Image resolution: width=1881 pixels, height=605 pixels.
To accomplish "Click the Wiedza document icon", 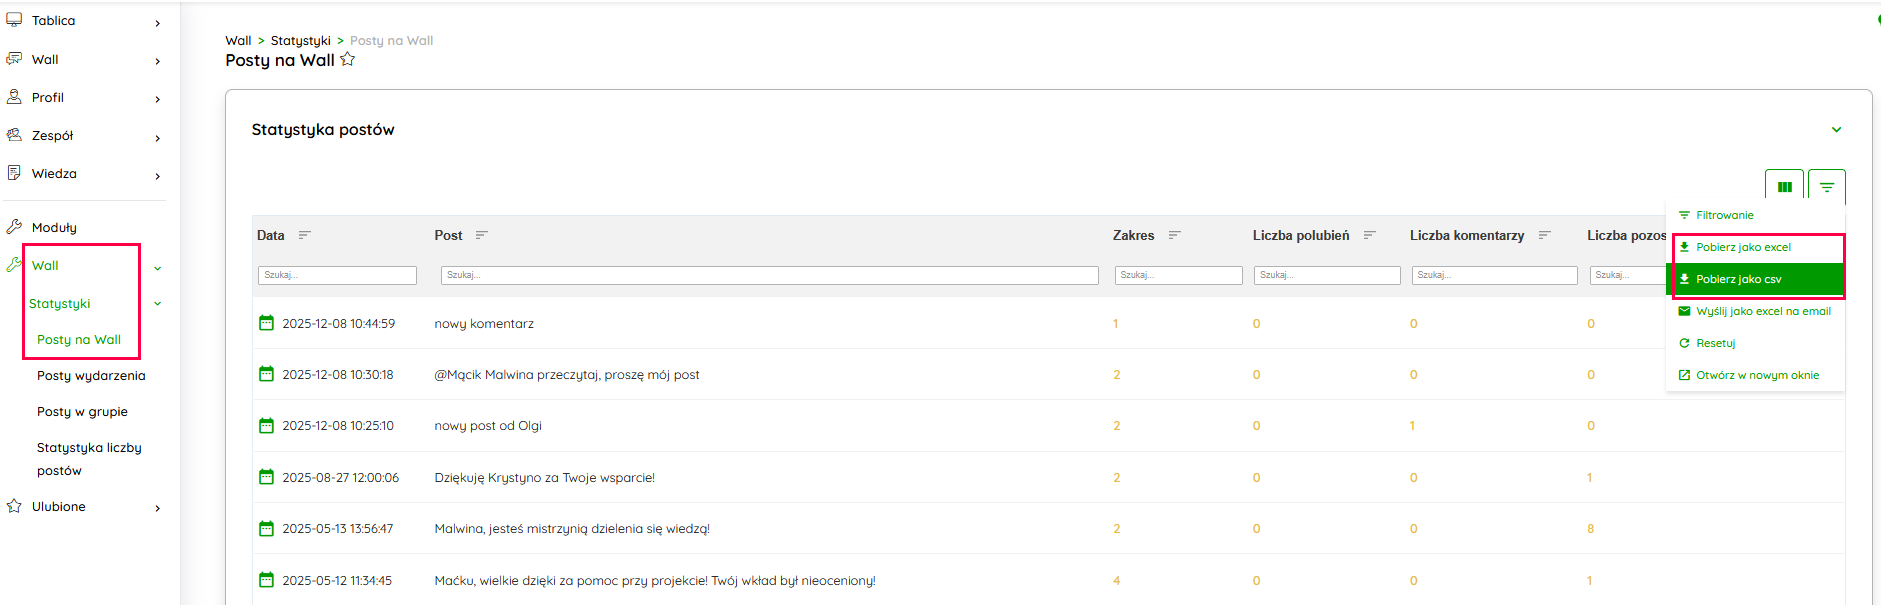I will pyautogui.click(x=14, y=173).
